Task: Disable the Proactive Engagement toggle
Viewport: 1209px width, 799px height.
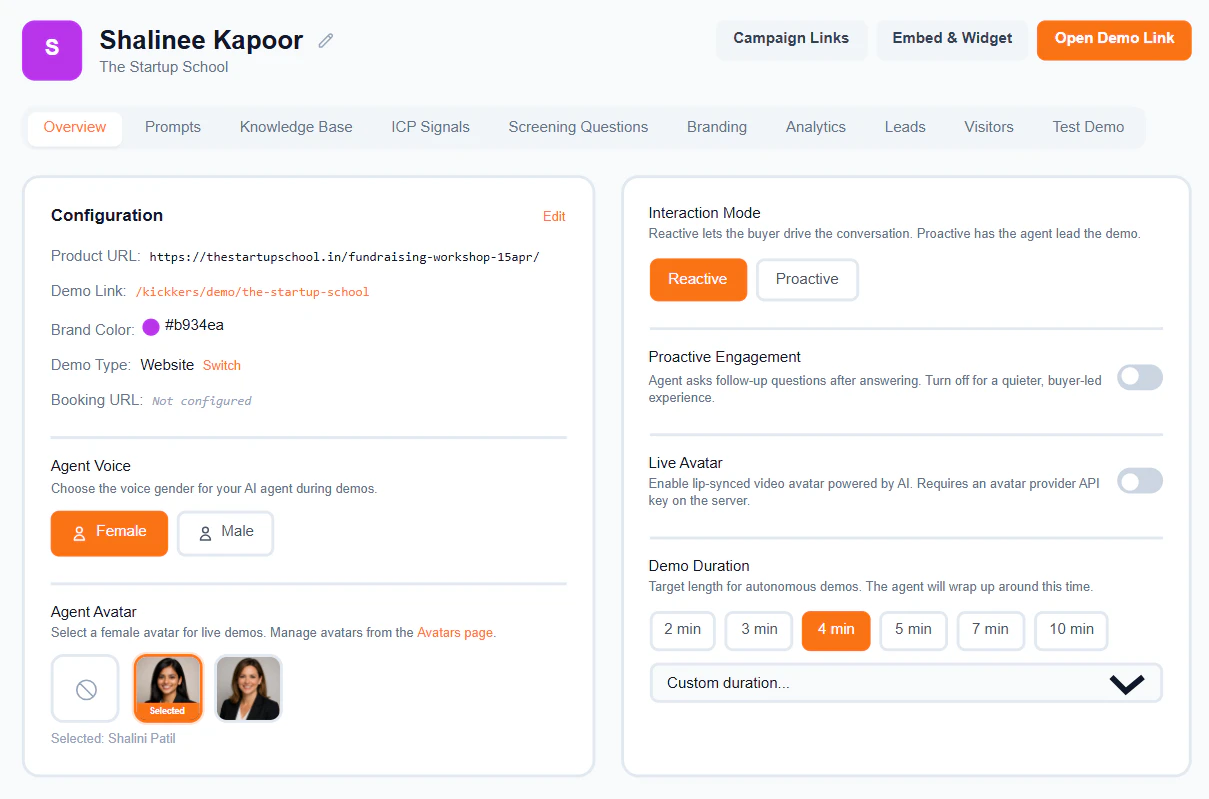Action: 1140,377
